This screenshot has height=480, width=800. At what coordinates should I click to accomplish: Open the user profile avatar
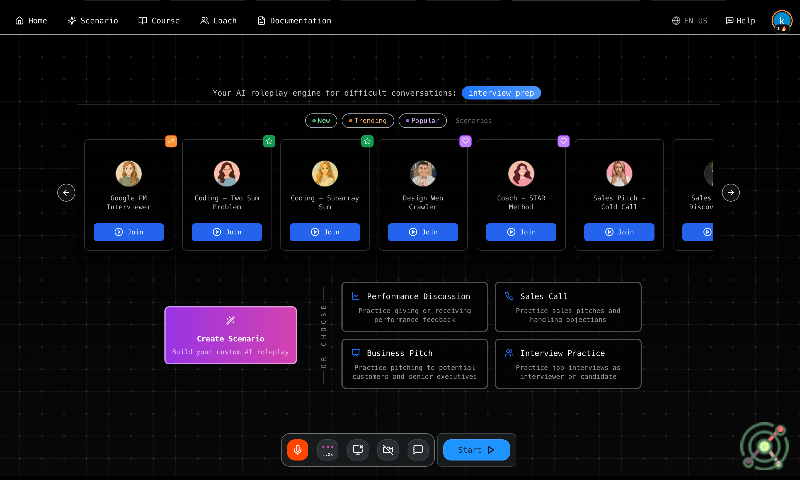coord(781,20)
